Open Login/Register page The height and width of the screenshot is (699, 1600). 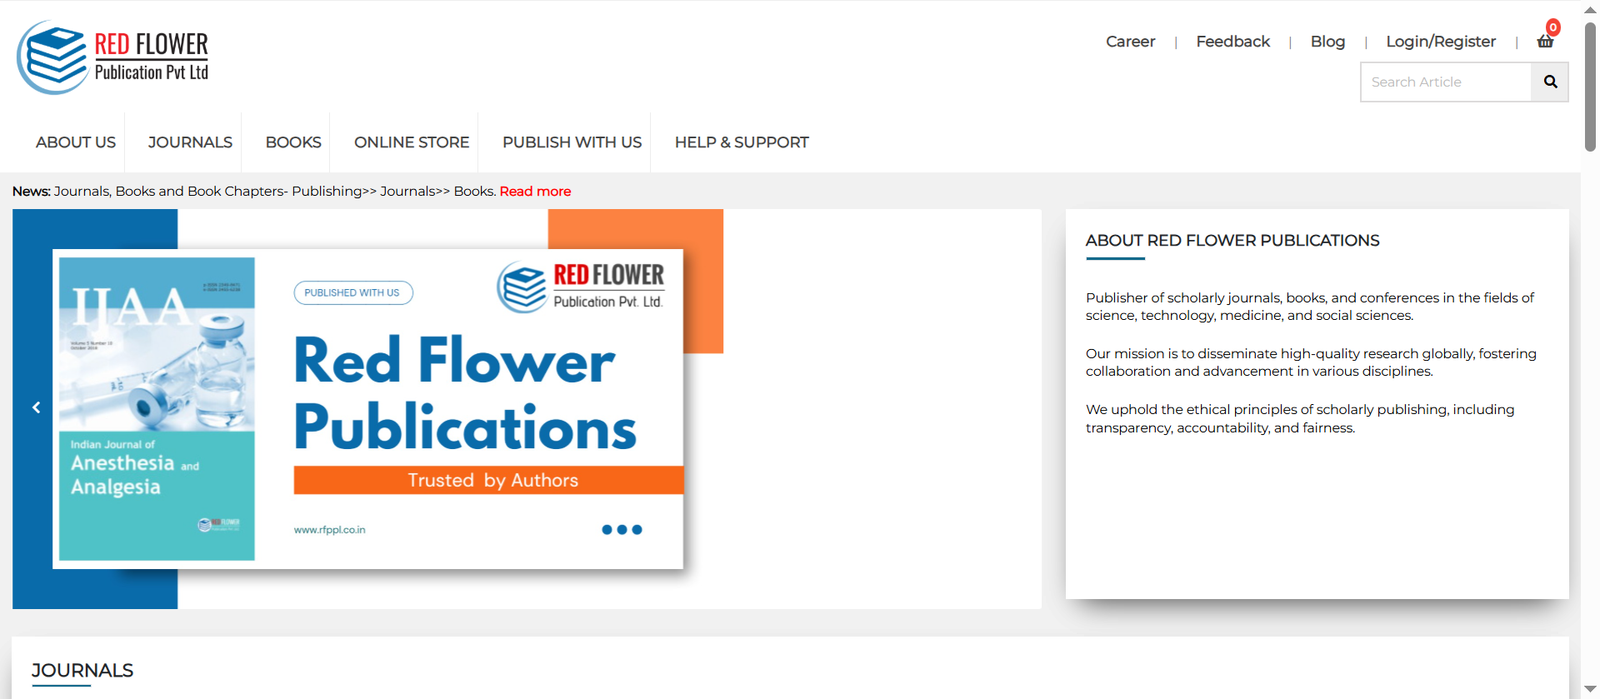click(1441, 41)
